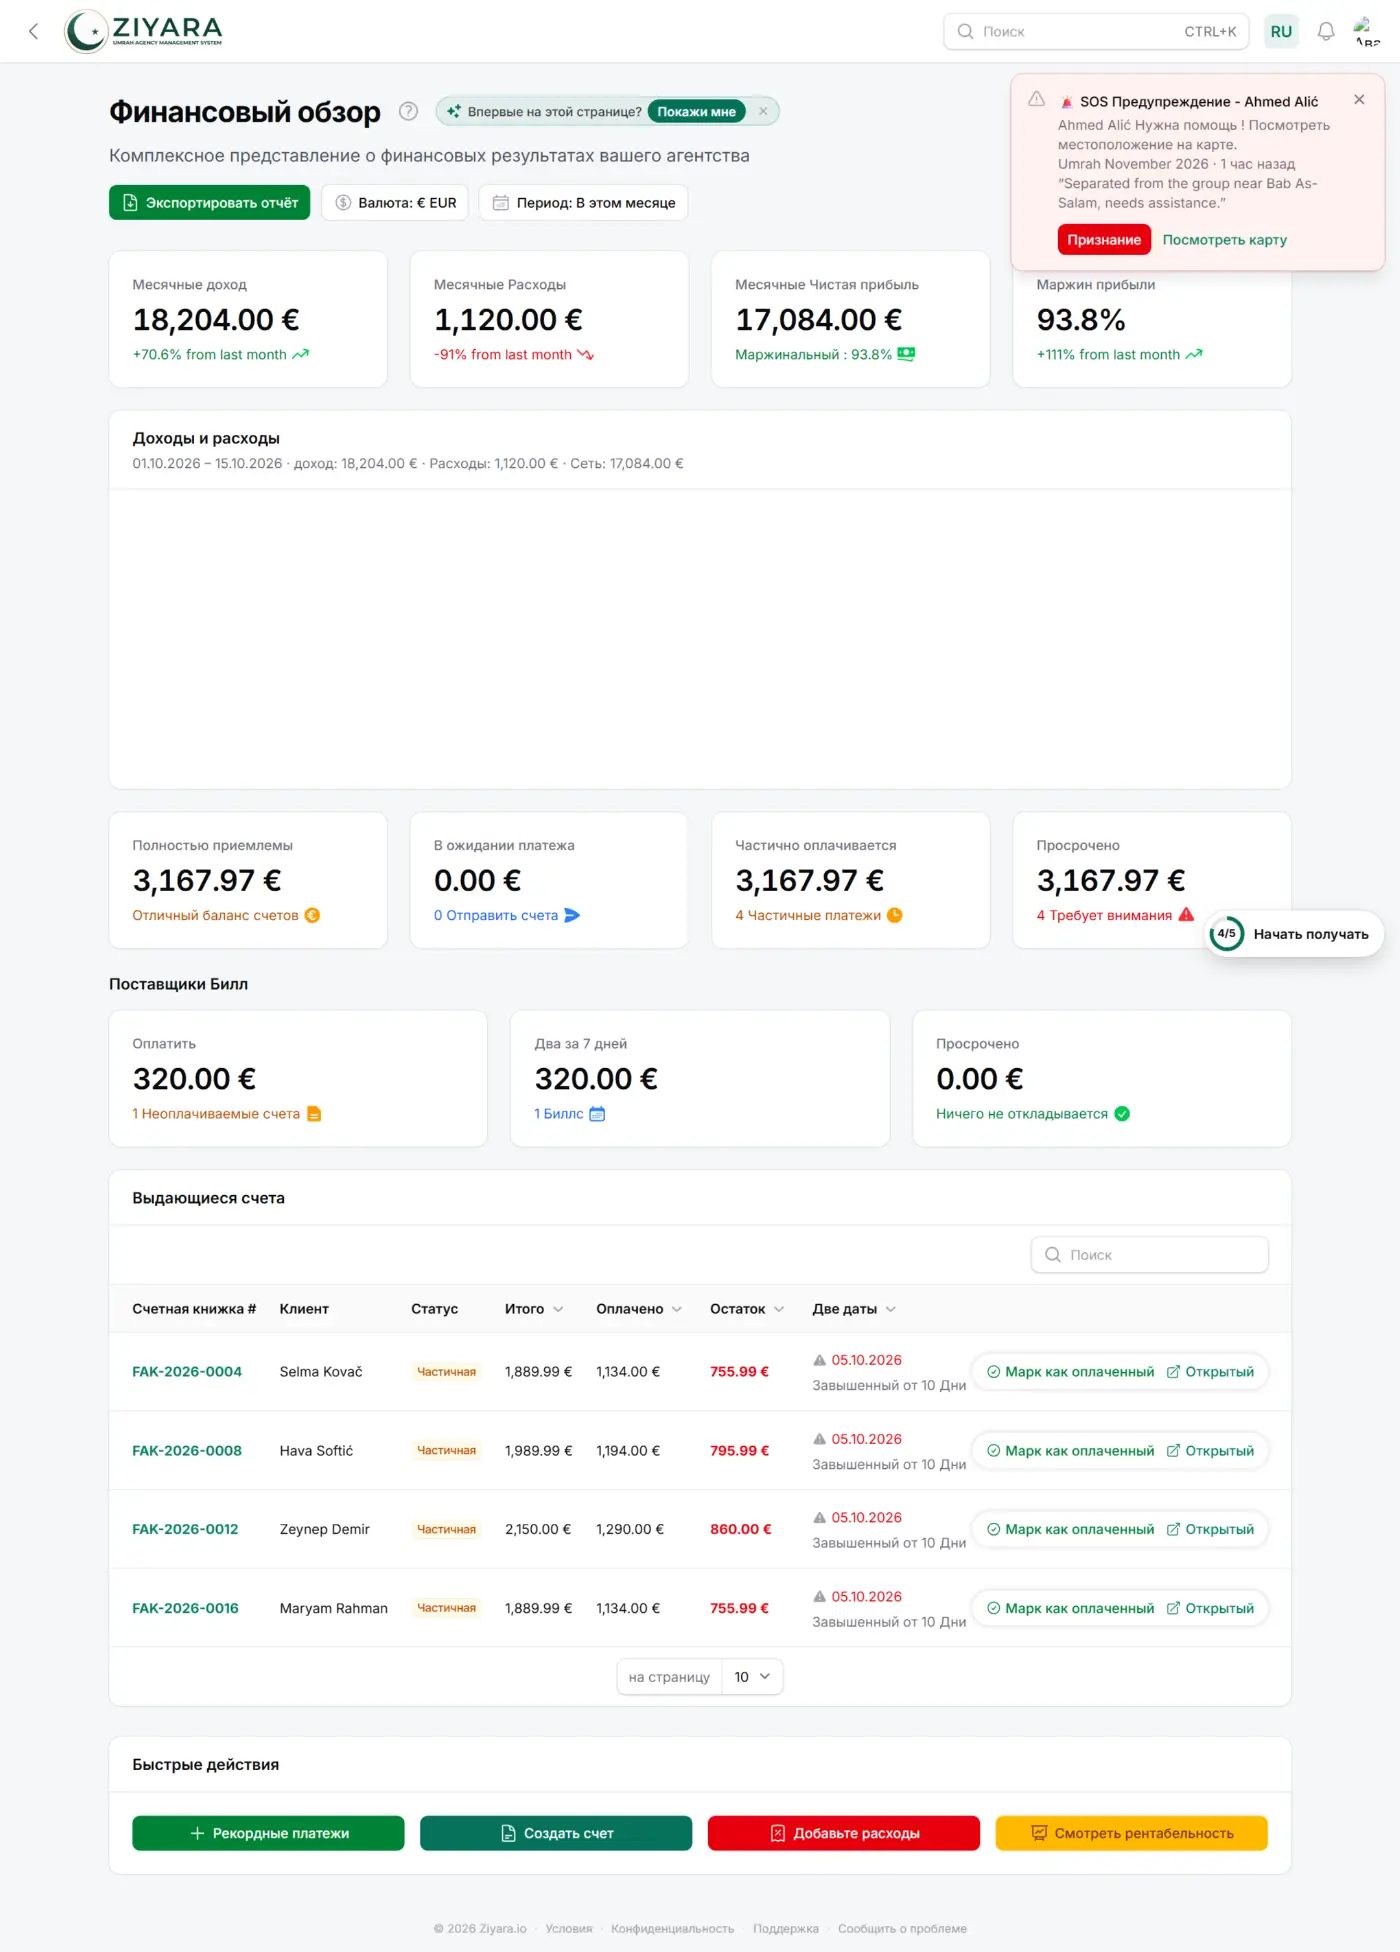Click the ZIYARA logo
The height and width of the screenshot is (1952, 1400).
[x=144, y=31]
